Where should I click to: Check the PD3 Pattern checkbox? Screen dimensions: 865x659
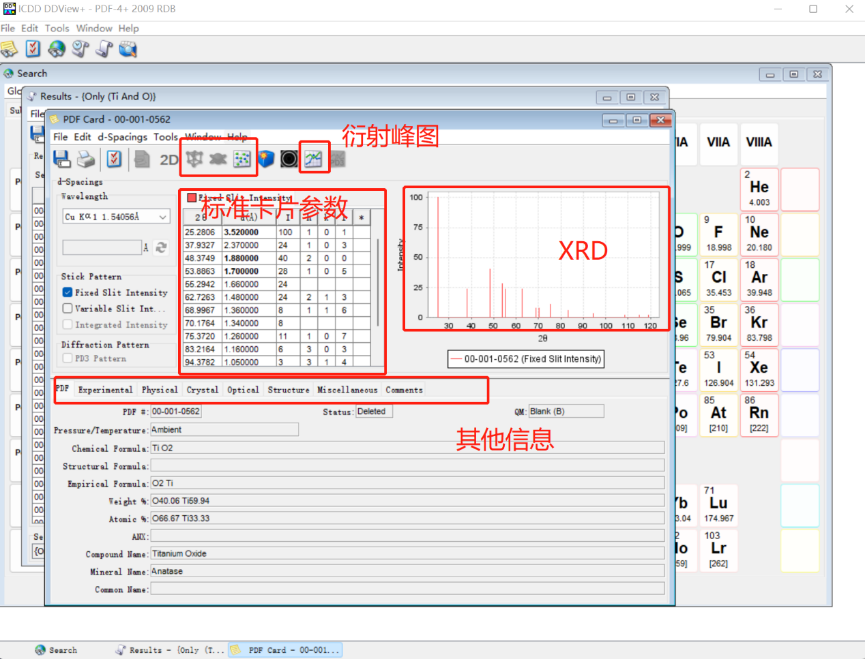coord(68,356)
